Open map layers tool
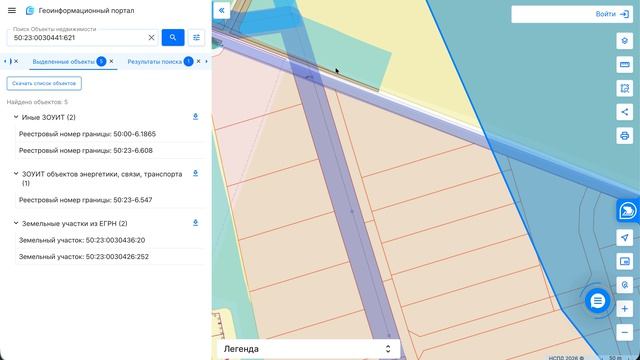The height and width of the screenshot is (360, 640). click(624, 41)
